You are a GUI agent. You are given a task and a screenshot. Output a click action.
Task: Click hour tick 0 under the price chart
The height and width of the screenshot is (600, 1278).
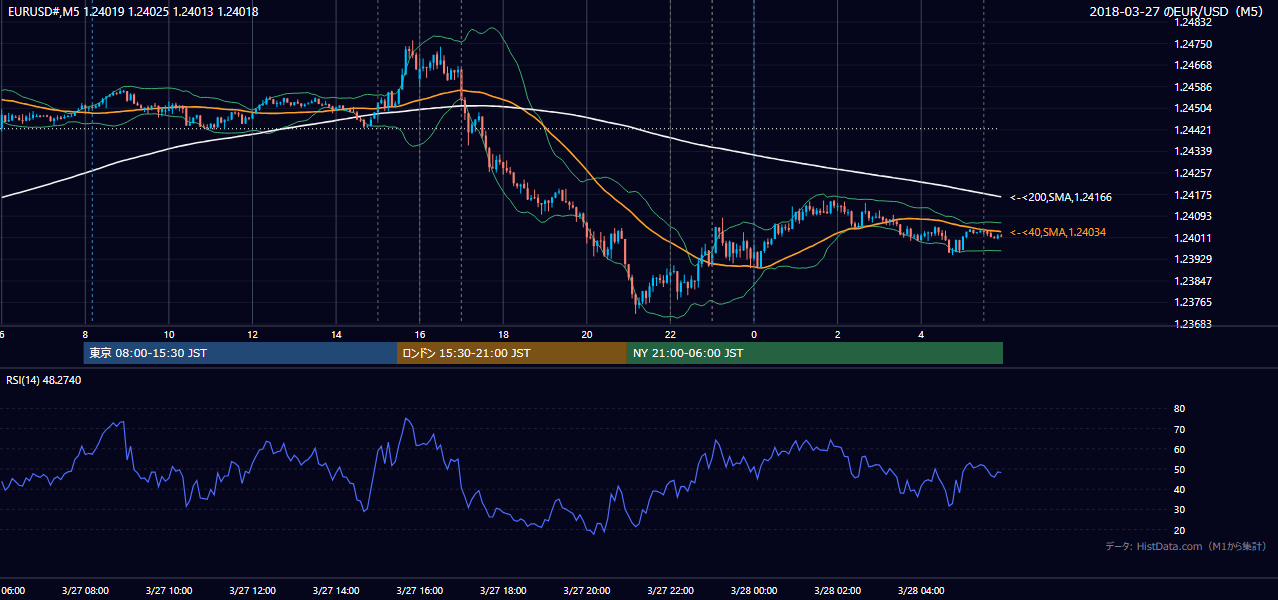[754, 335]
